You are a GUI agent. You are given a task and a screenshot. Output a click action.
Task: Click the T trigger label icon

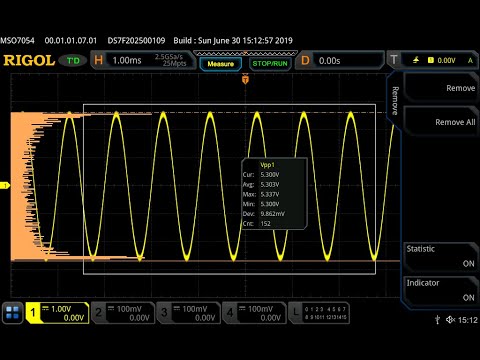pyautogui.click(x=394, y=60)
